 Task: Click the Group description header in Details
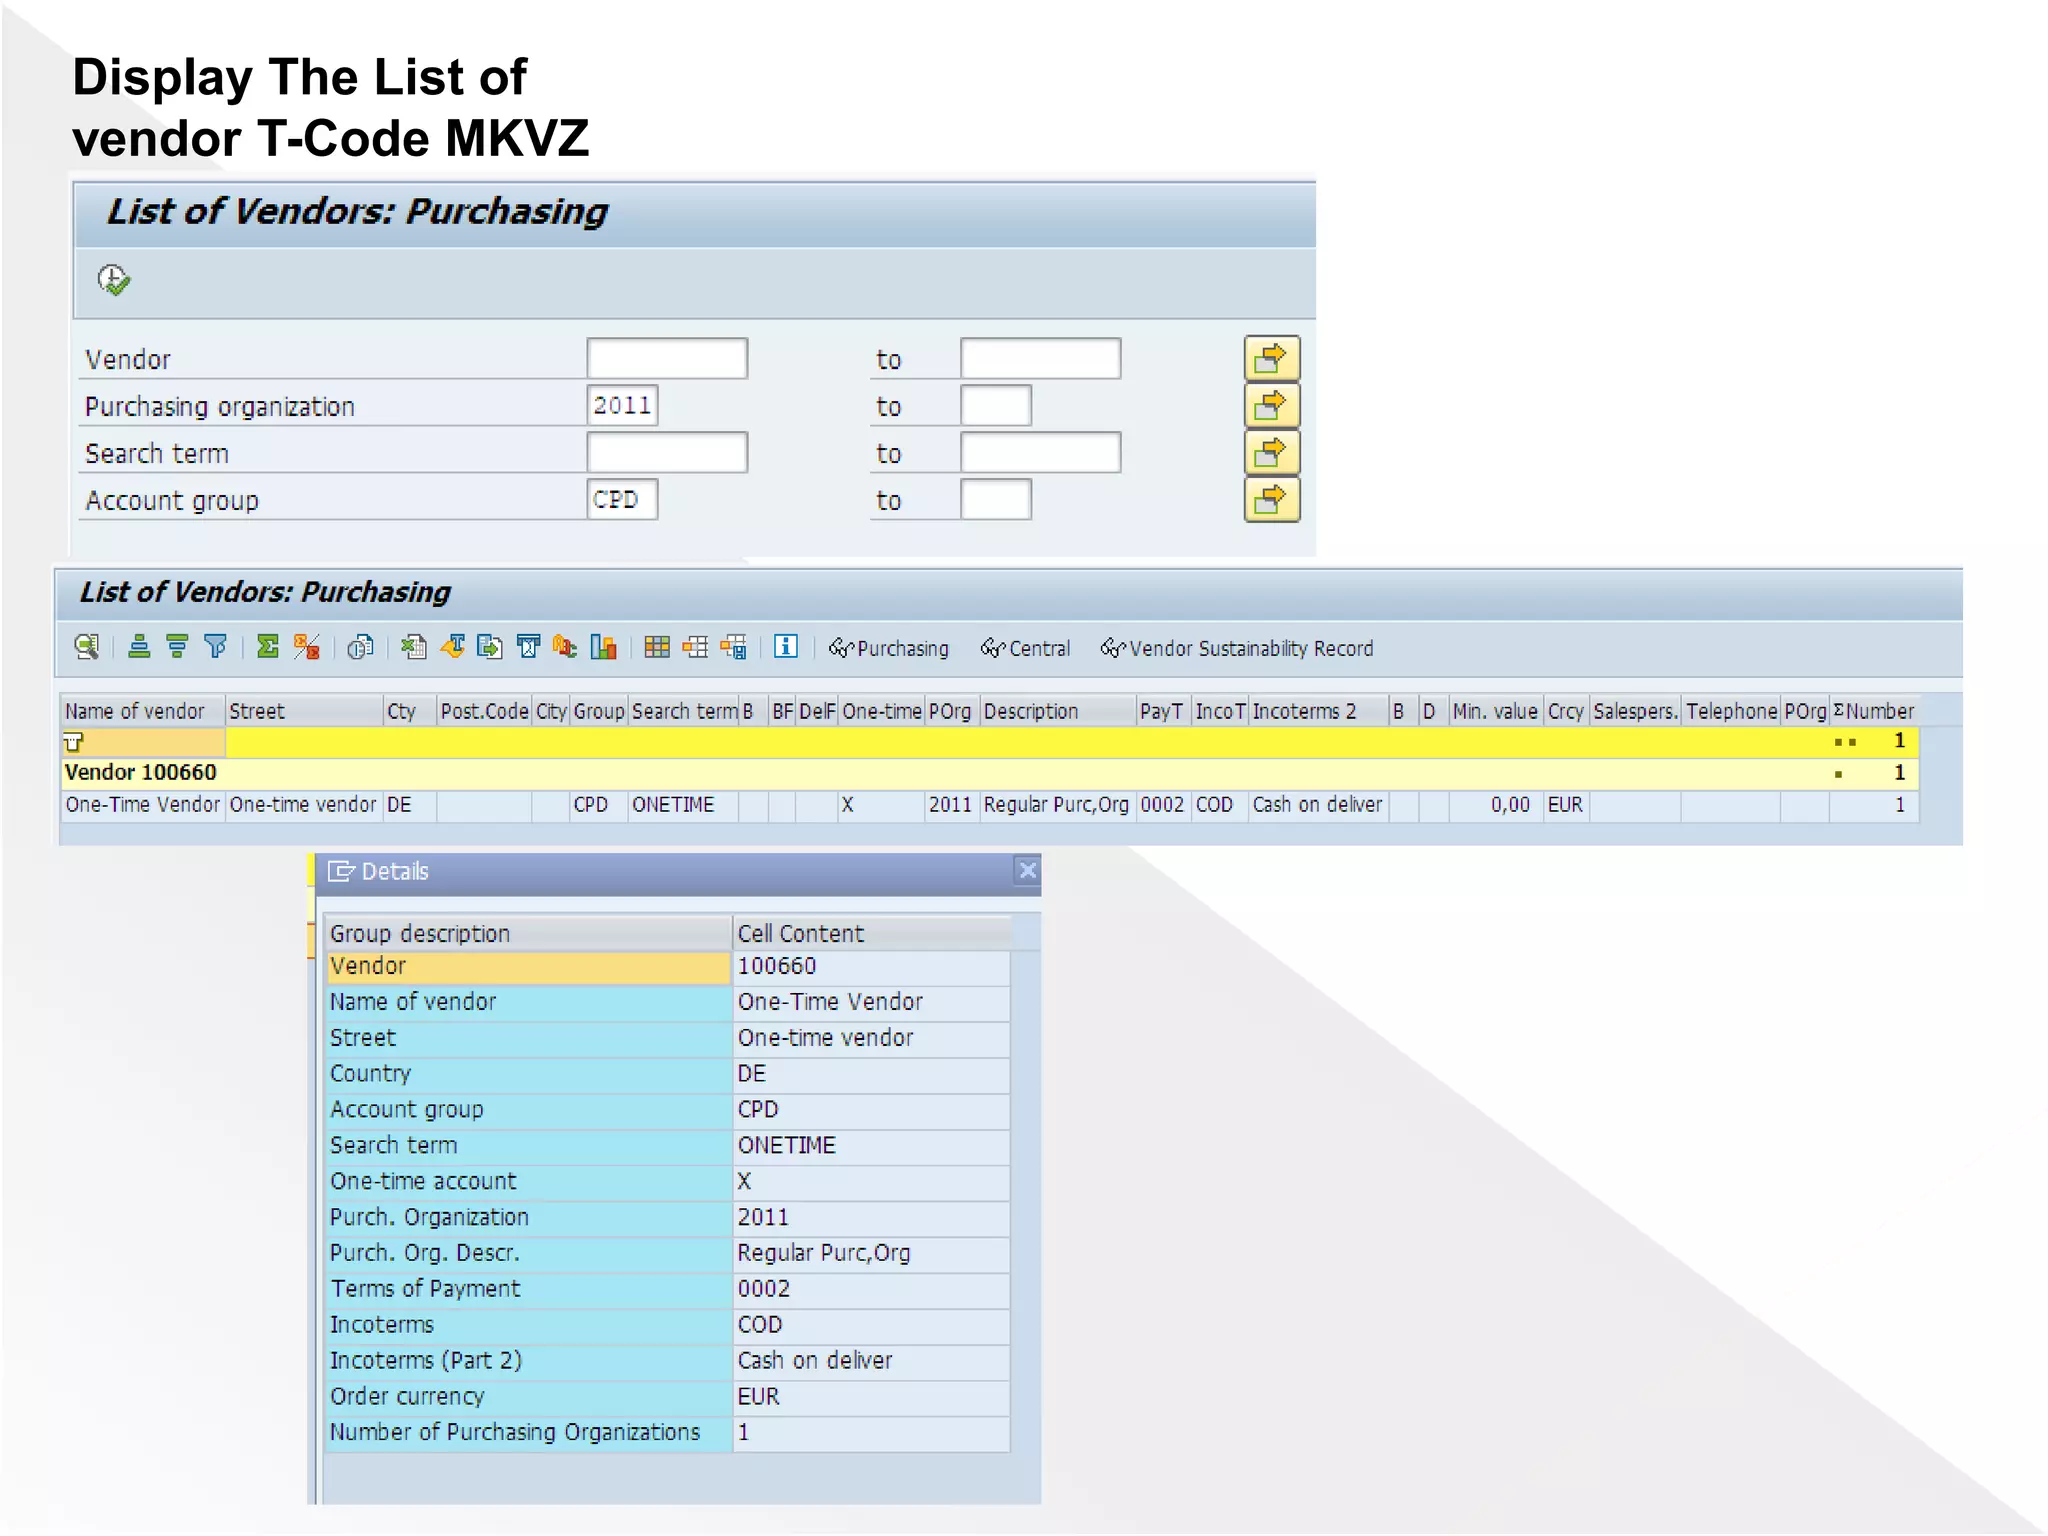point(528,933)
